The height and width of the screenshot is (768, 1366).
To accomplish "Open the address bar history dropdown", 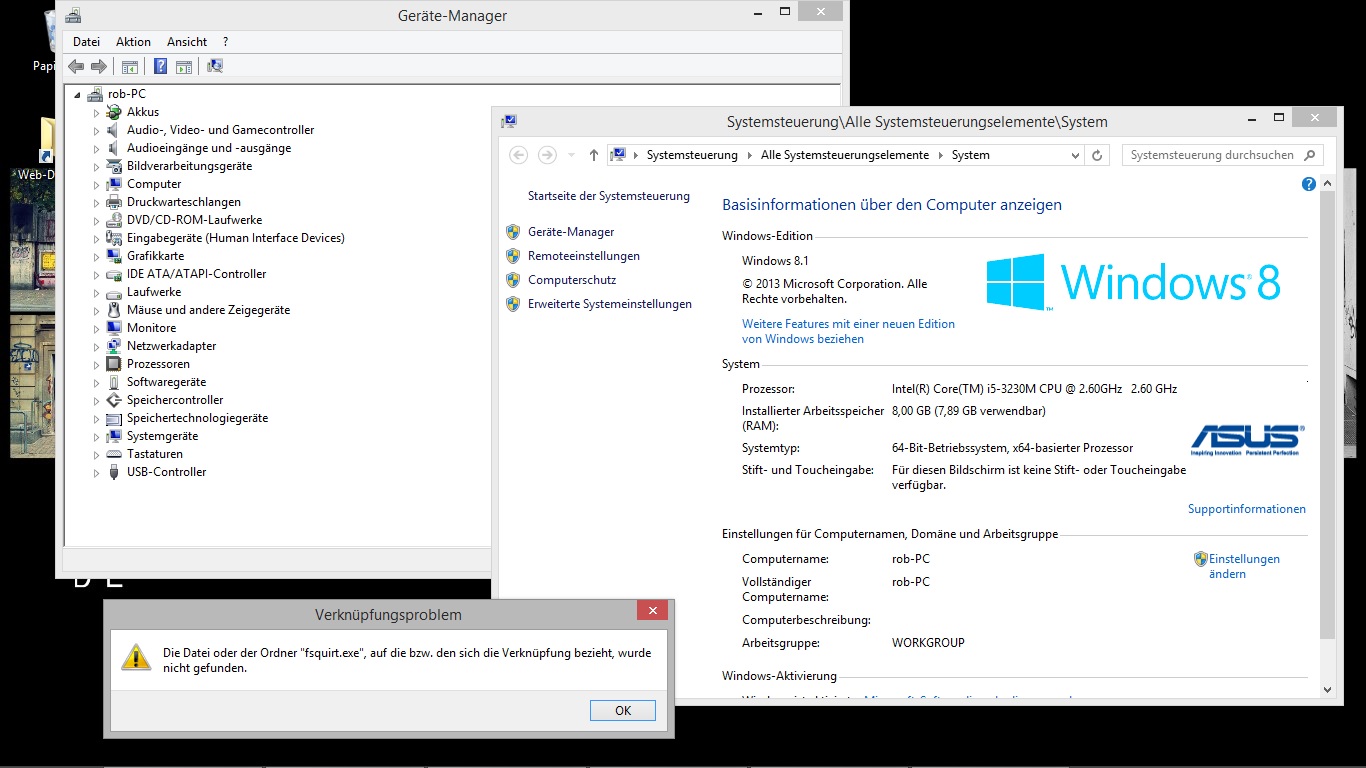I will coord(1075,155).
